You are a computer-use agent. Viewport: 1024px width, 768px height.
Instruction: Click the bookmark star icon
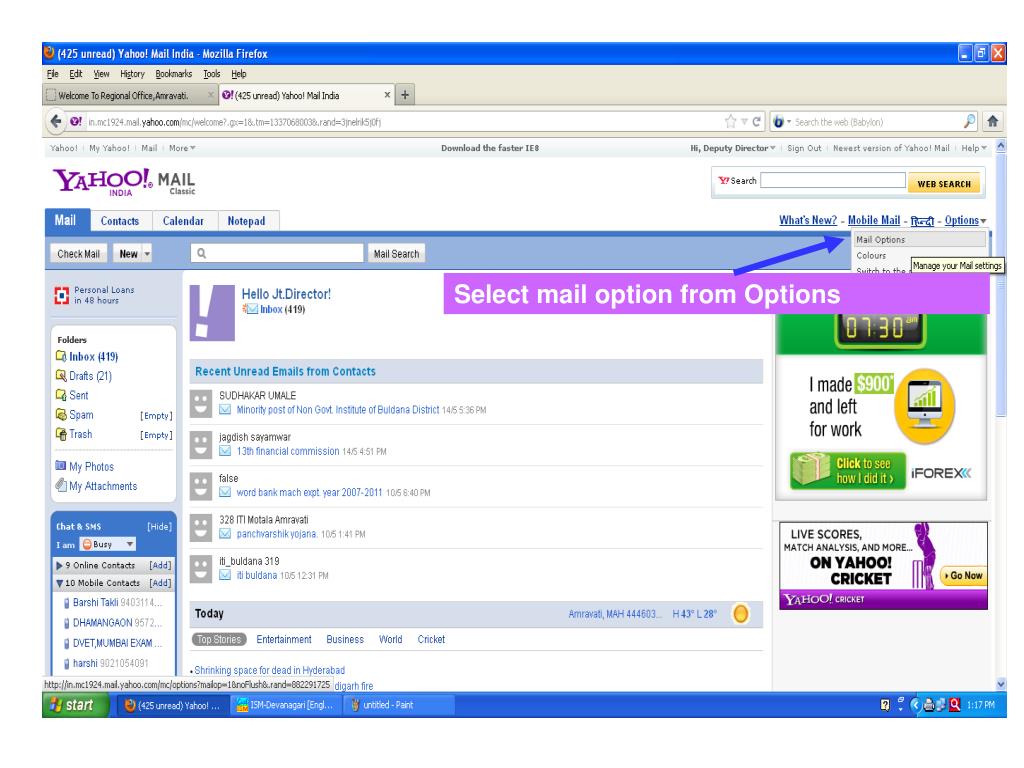click(x=731, y=121)
